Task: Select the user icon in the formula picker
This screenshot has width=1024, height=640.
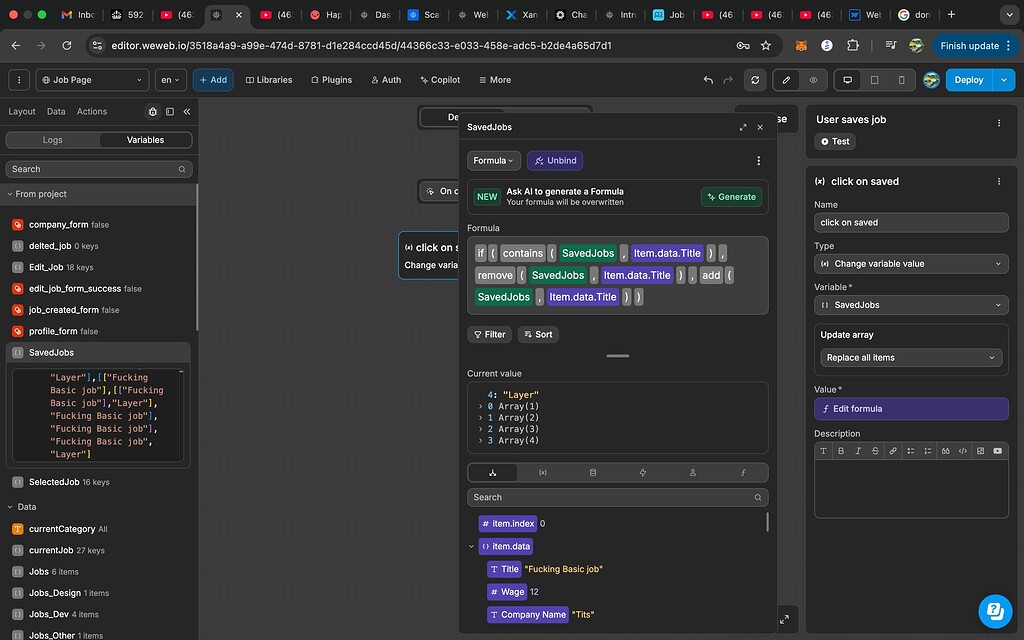Action: tap(694, 472)
